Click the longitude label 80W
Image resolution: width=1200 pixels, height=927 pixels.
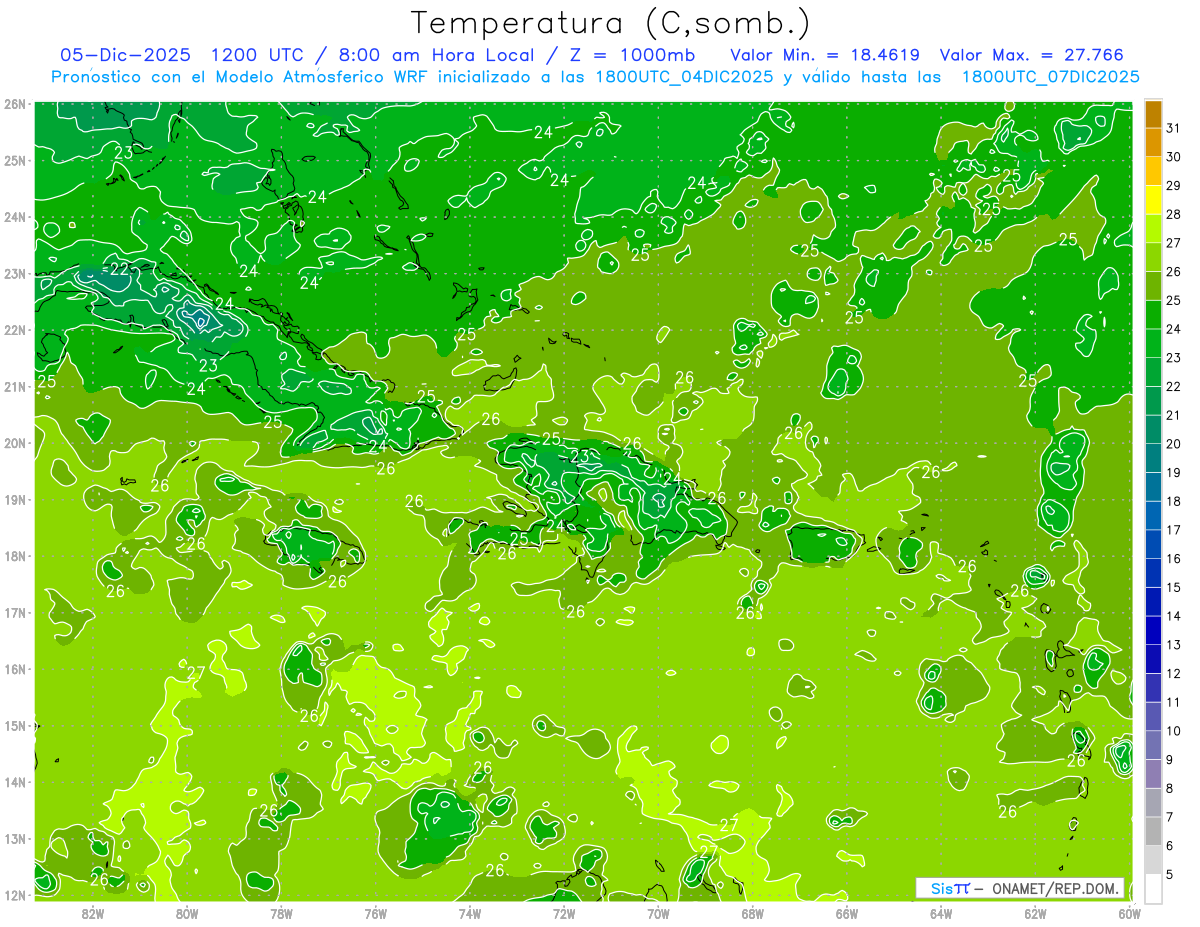(187, 913)
